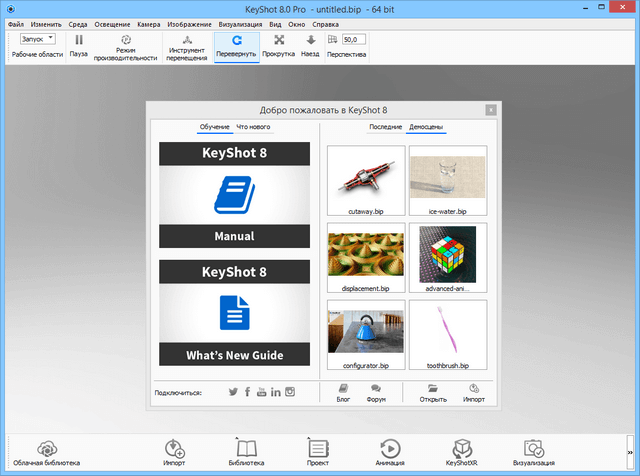Open the Форум link
Screen dimensions: 640x476
coord(376,392)
